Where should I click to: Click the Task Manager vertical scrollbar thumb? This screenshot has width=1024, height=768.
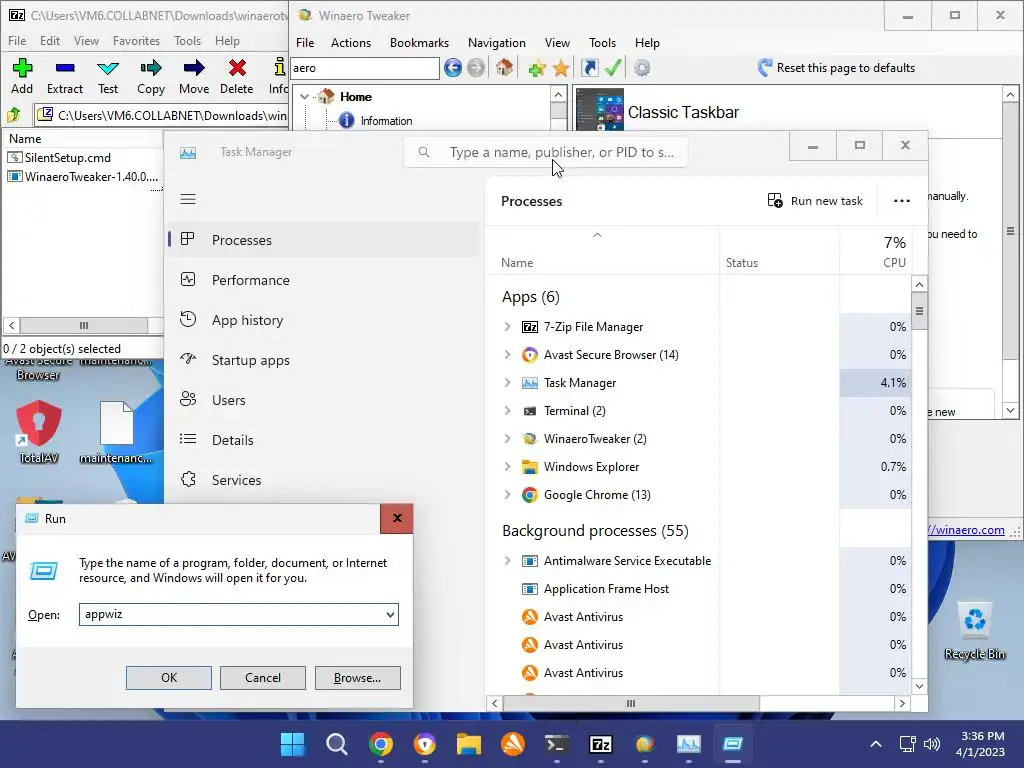[x=919, y=311]
